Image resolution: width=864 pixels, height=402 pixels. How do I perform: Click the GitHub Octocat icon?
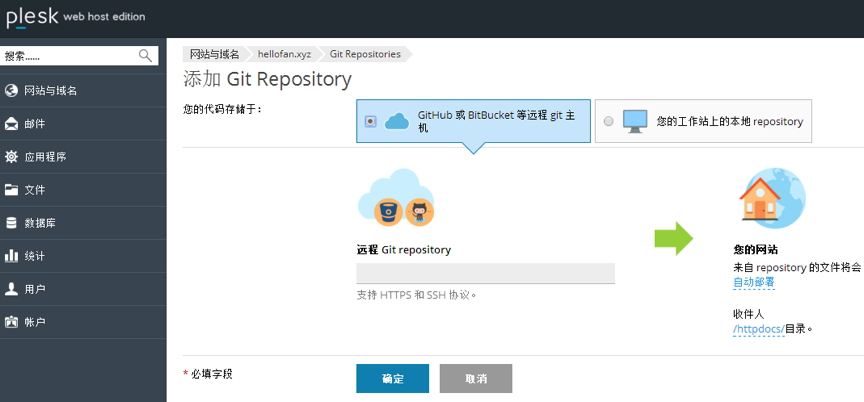(419, 213)
